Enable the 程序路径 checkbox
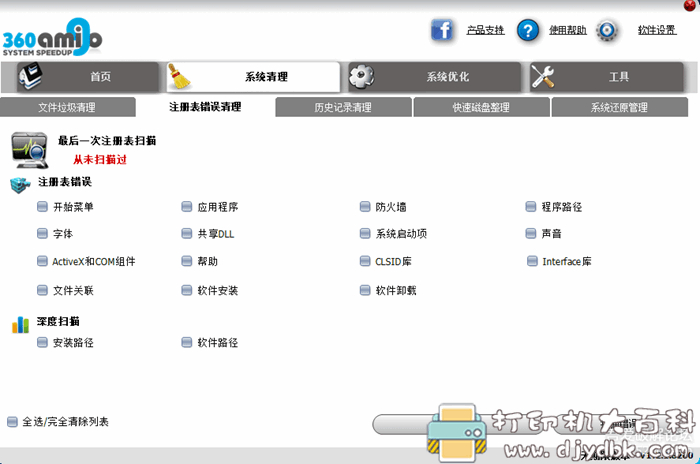The image size is (700, 464). point(530,207)
